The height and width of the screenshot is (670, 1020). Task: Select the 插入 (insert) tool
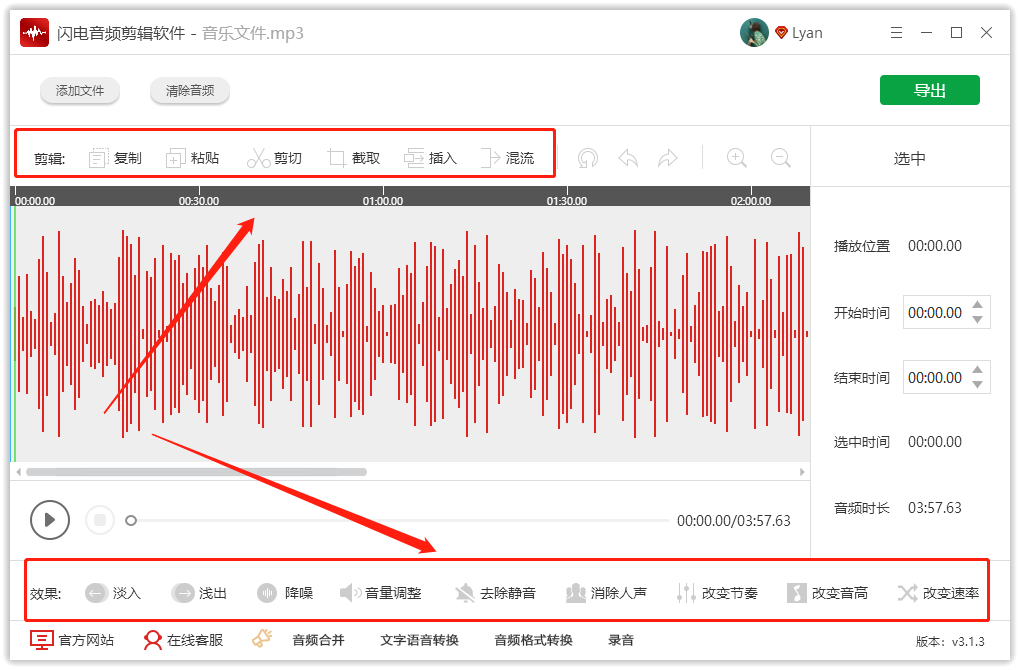pos(430,157)
